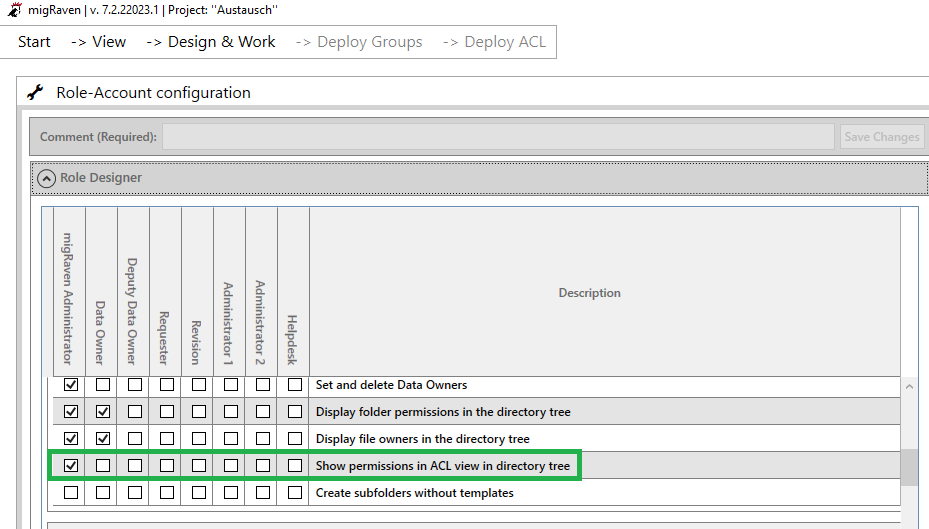This screenshot has width=929, height=529.
Task: Focus the Comment (Required) input field
Action: (498, 137)
